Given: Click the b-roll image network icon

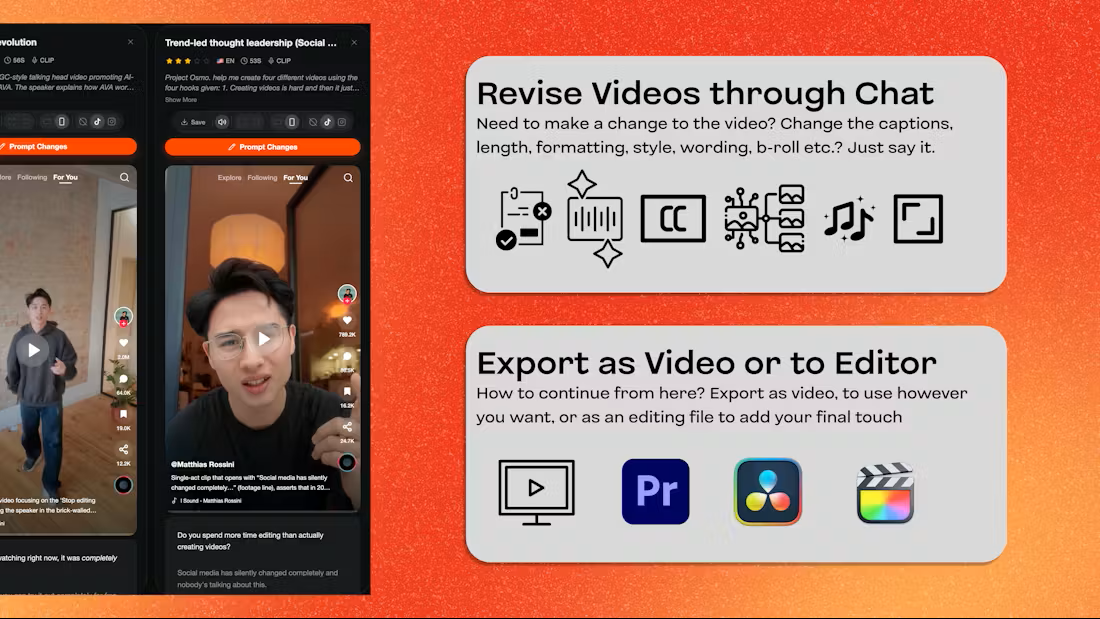Looking at the screenshot, I should [x=765, y=218].
